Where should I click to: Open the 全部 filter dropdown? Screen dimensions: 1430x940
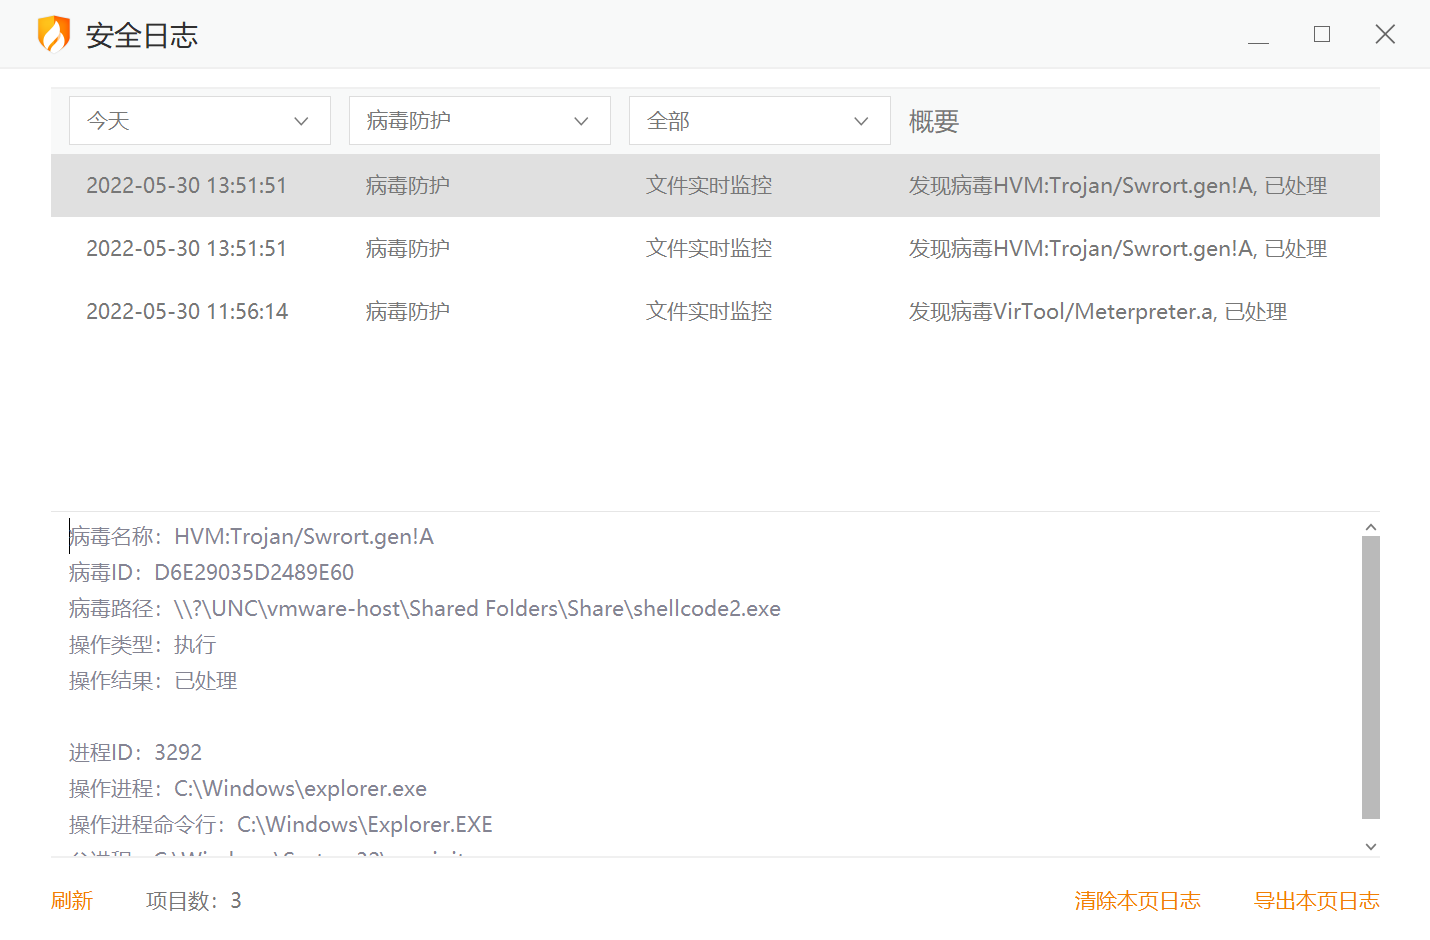click(759, 121)
